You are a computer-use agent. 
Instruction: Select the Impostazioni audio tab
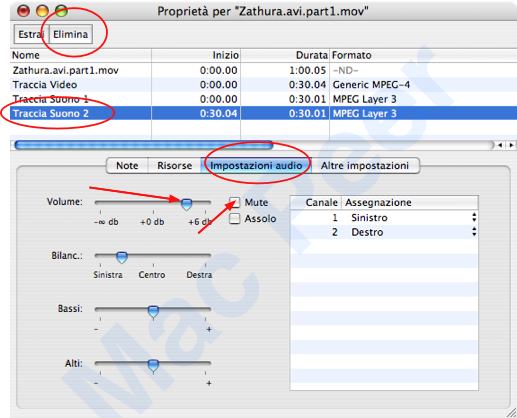[256, 166]
